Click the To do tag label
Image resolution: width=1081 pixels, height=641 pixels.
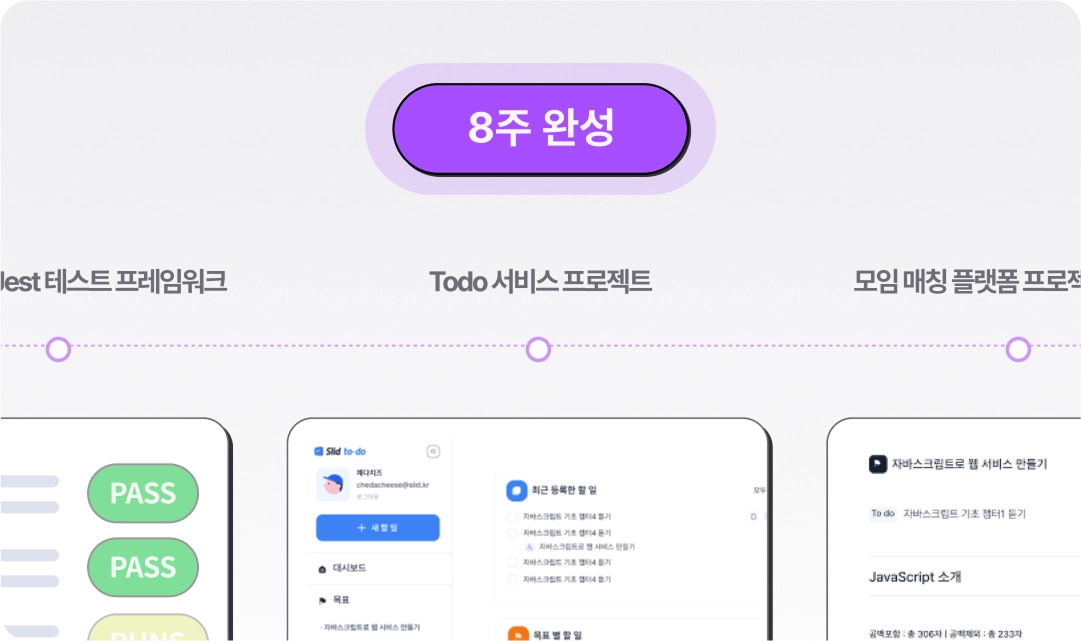882,513
